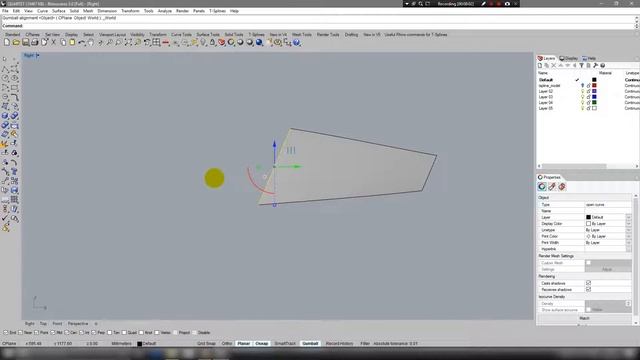640x360 pixels.
Task: Click the light bulb Hide objects icon
Action: click(203, 42)
